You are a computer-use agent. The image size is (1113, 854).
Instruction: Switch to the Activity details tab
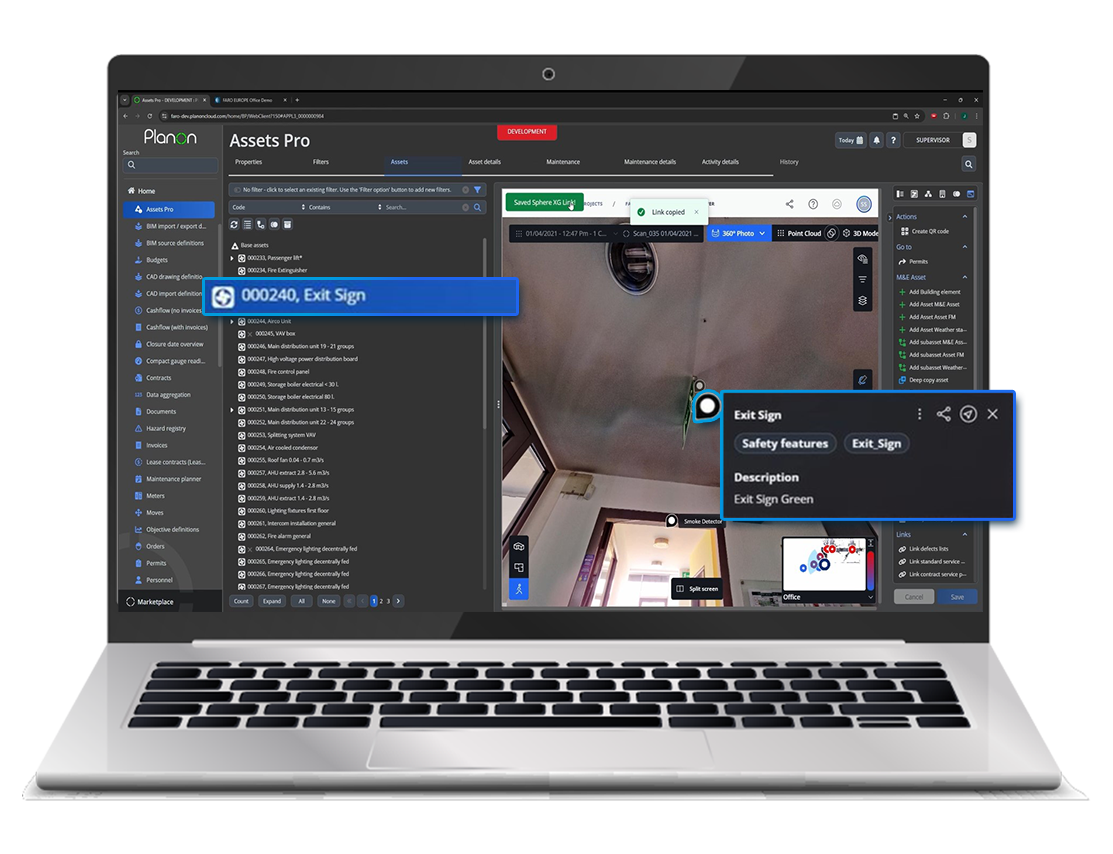click(720, 162)
